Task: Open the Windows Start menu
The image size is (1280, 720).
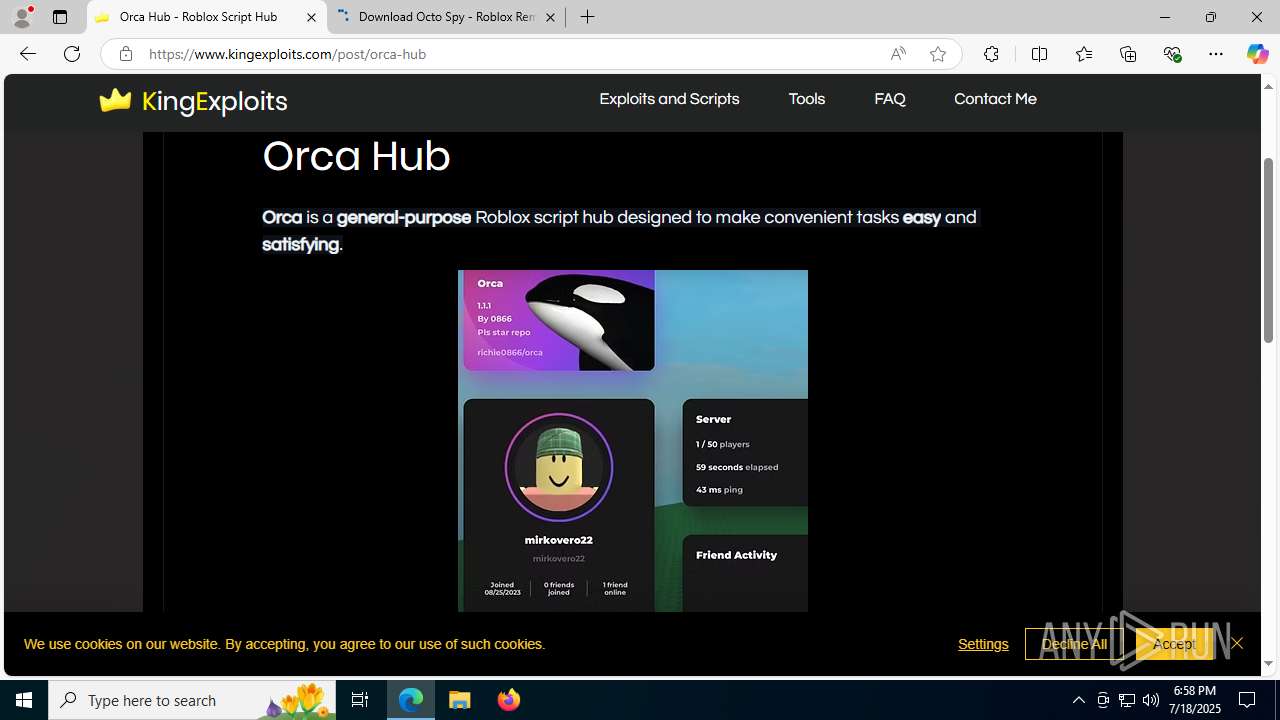Action: pyautogui.click(x=24, y=700)
